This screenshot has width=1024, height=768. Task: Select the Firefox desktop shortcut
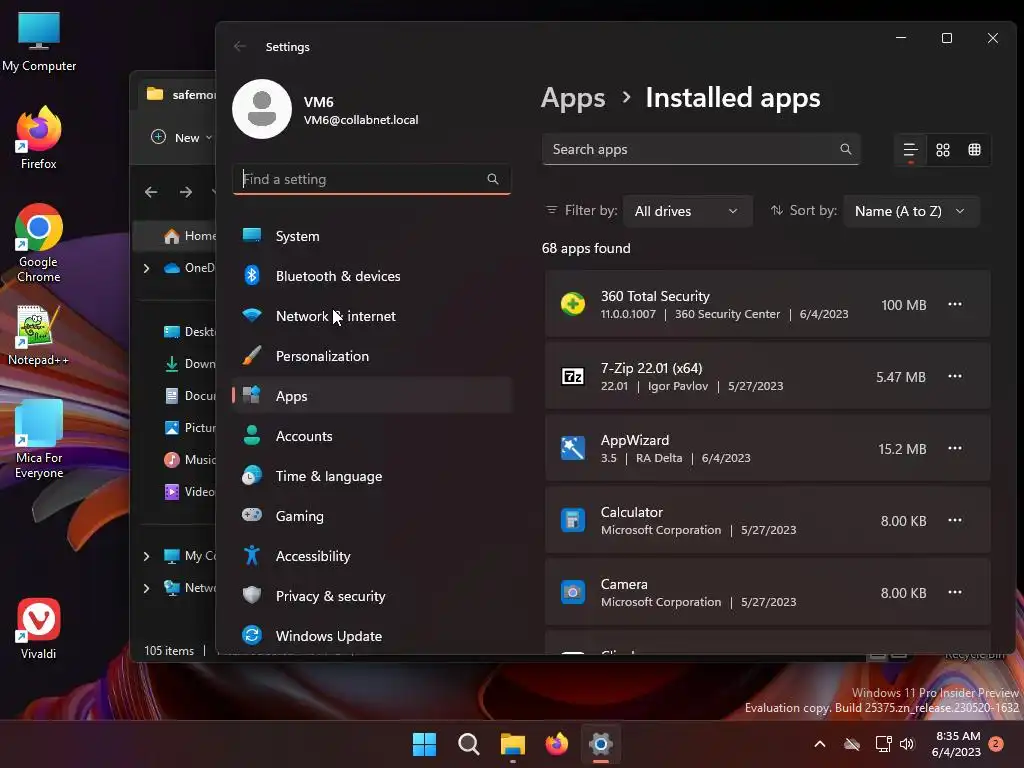pos(39,138)
